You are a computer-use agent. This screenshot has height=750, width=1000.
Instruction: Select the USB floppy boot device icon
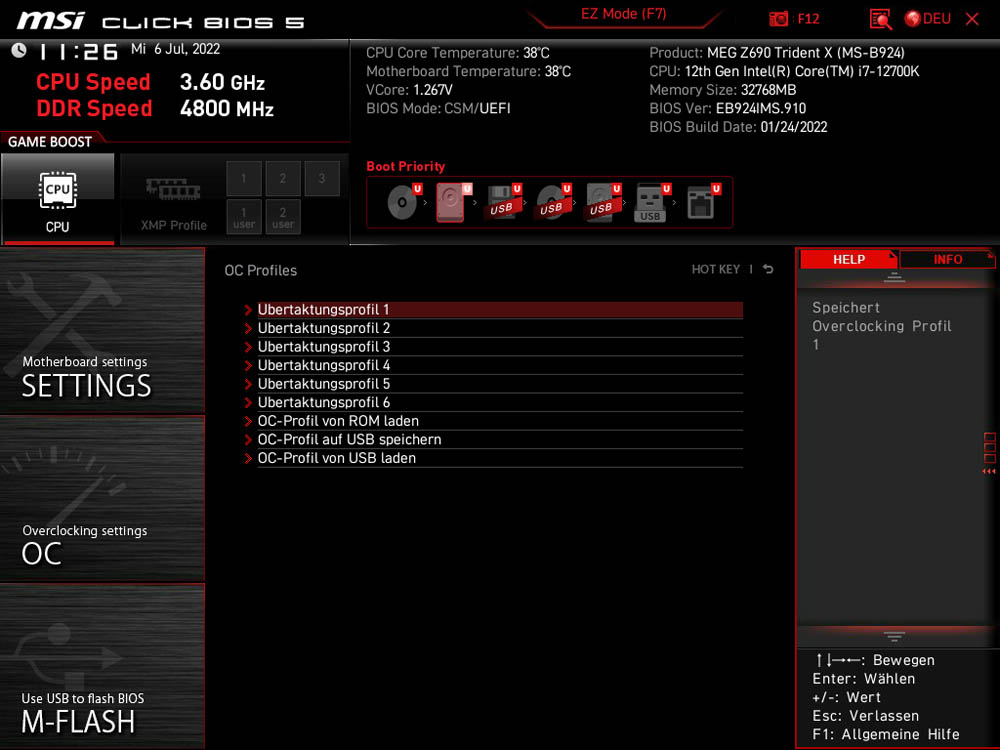coord(503,202)
